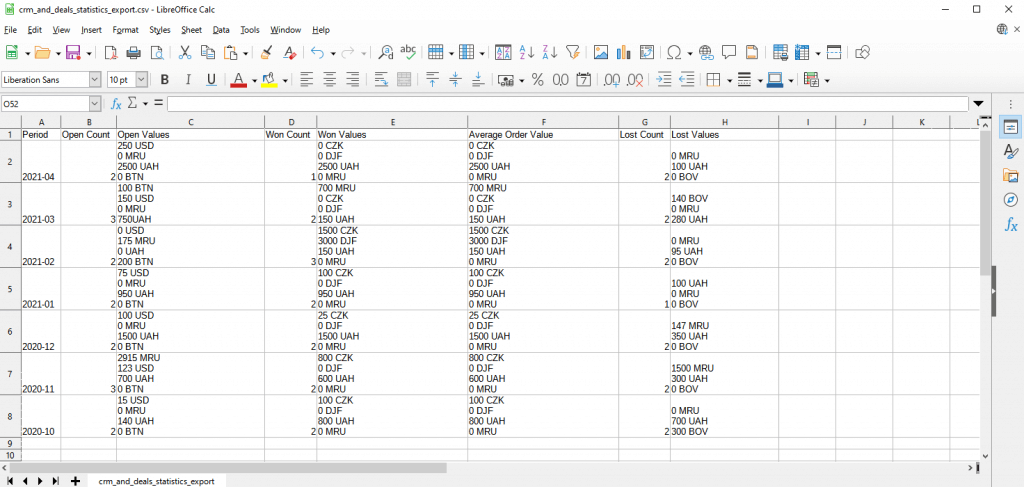Expand the Font Color dropdown arrow
The width and height of the screenshot is (1024, 487).
click(x=253, y=80)
